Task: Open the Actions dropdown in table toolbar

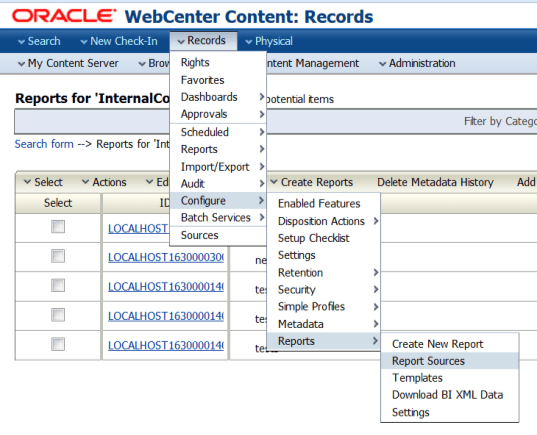Action: tap(104, 182)
